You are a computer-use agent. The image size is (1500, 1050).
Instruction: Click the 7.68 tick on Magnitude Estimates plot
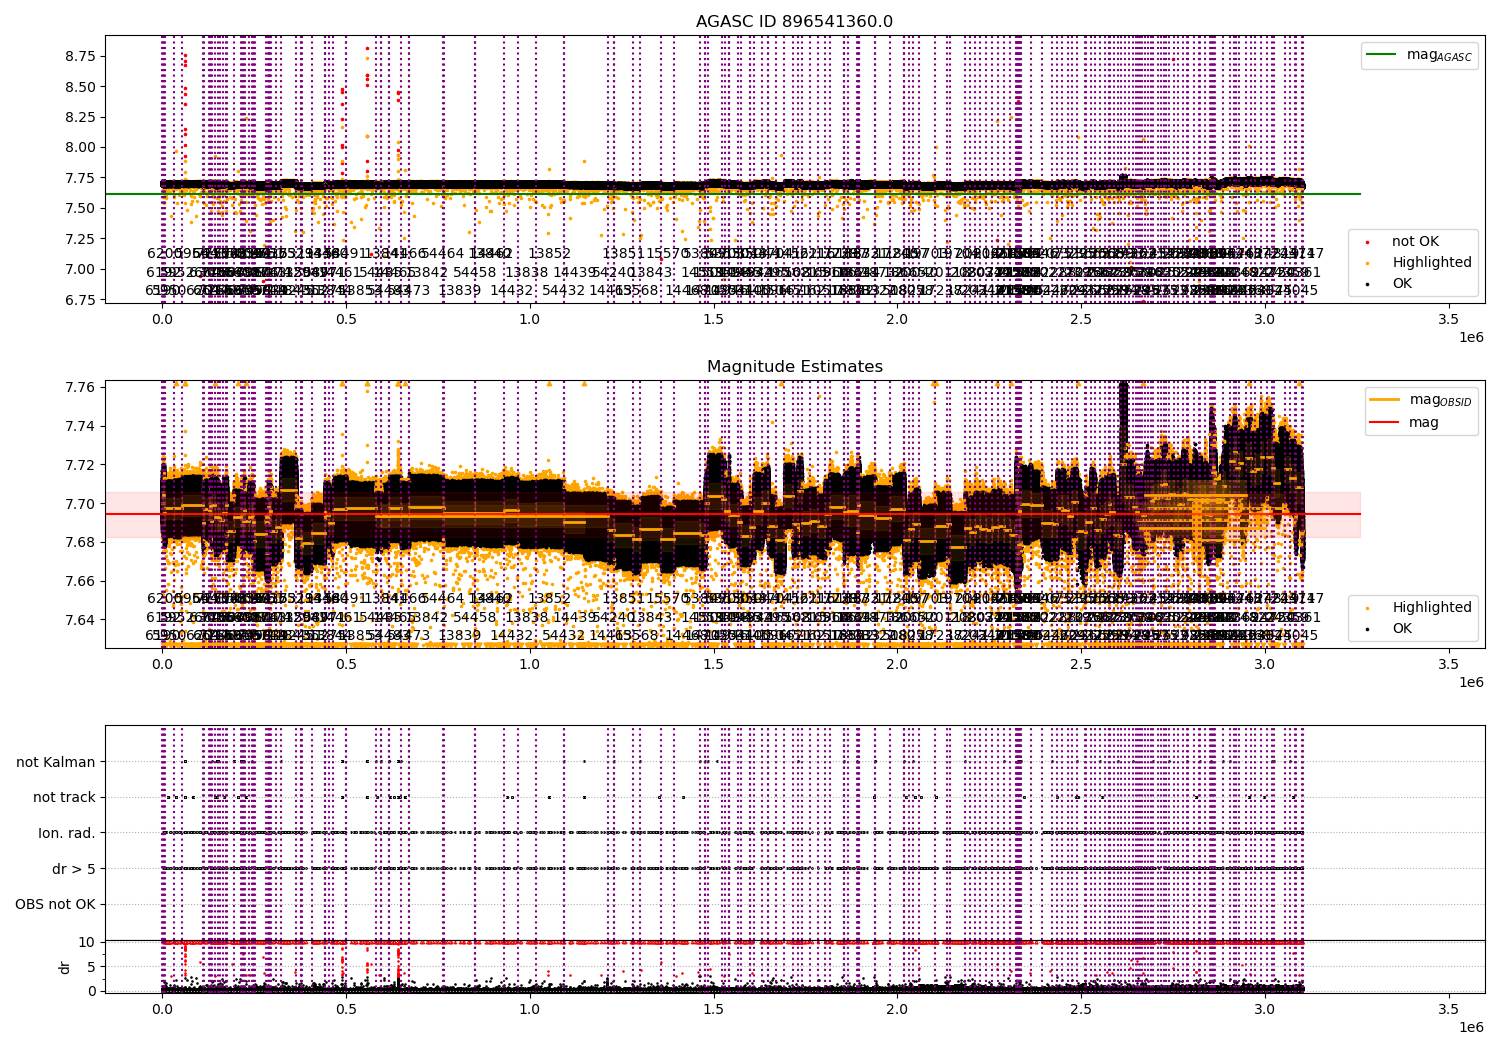pos(79,542)
